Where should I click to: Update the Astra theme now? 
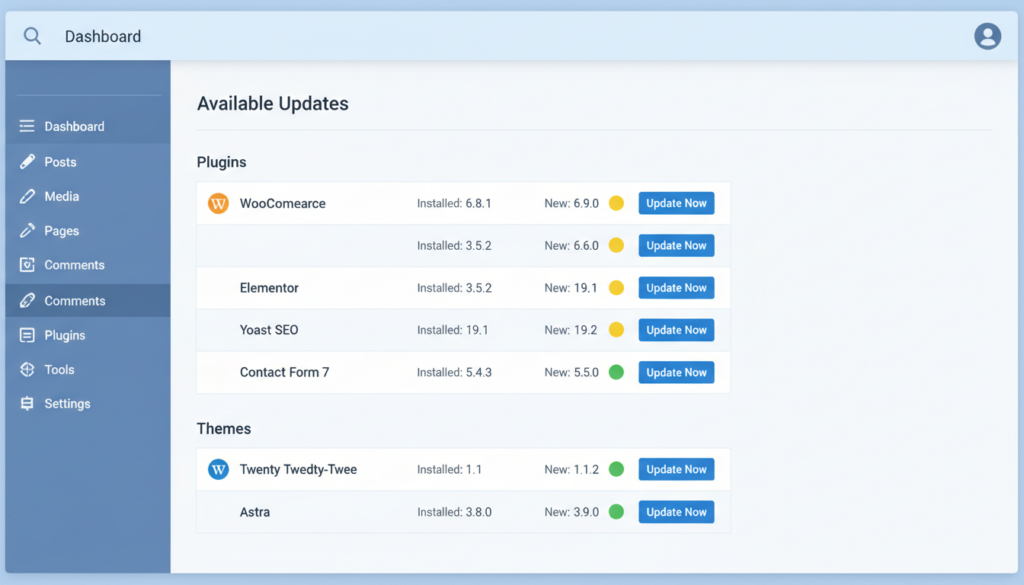676,512
